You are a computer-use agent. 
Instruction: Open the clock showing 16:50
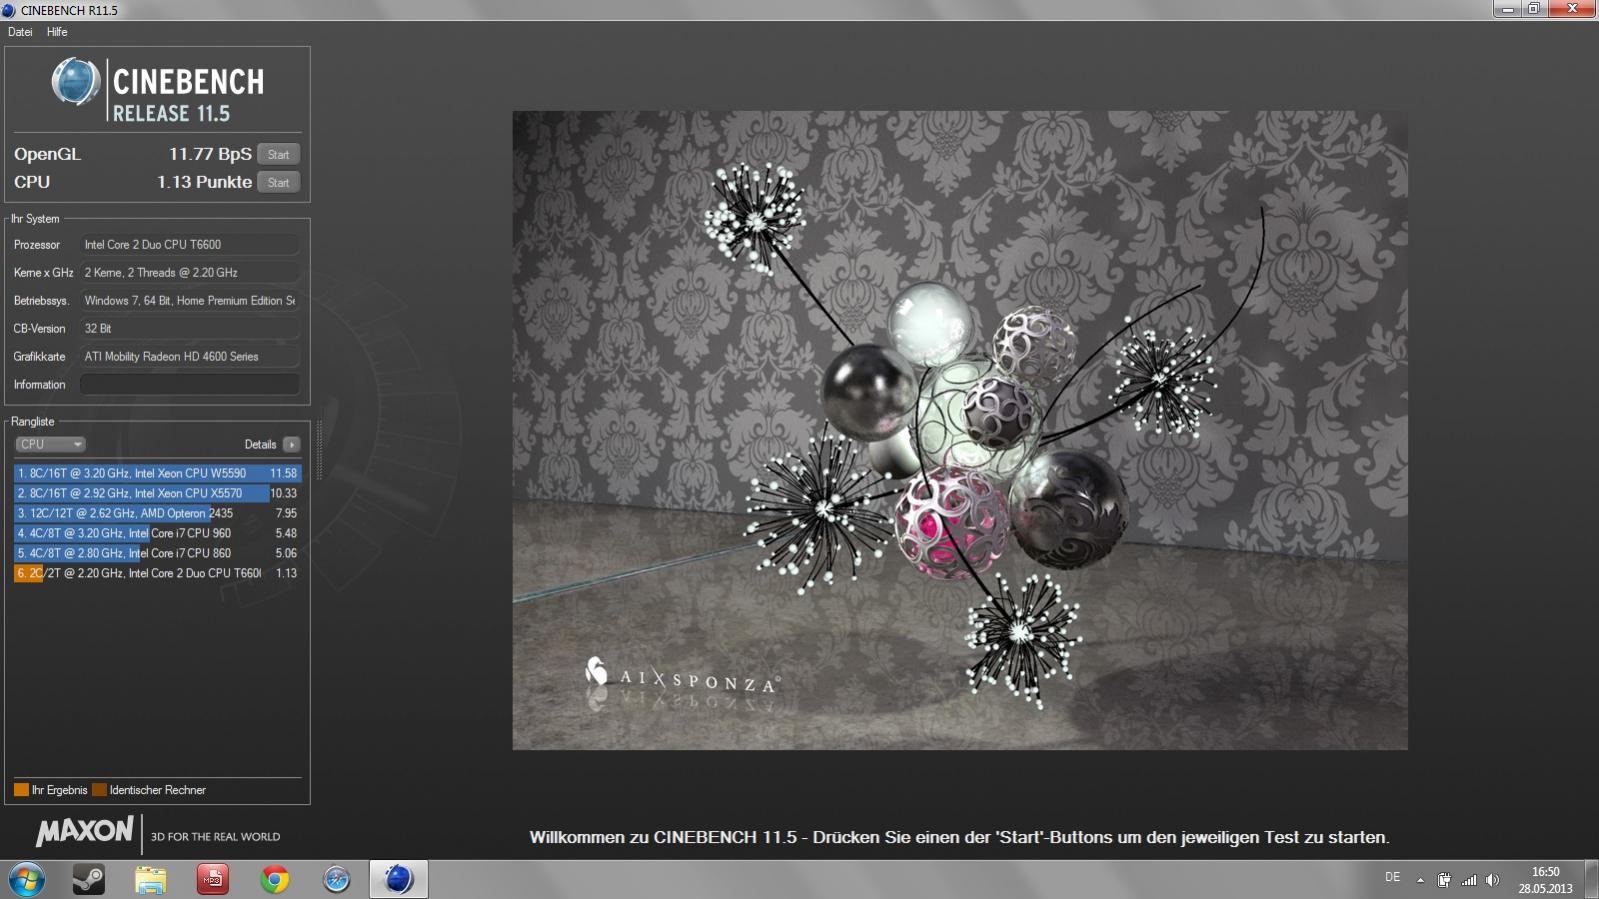tap(1545, 880)
